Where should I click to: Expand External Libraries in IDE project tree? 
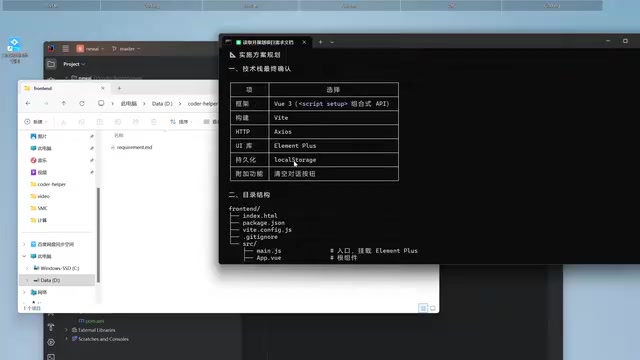point(66,330)
